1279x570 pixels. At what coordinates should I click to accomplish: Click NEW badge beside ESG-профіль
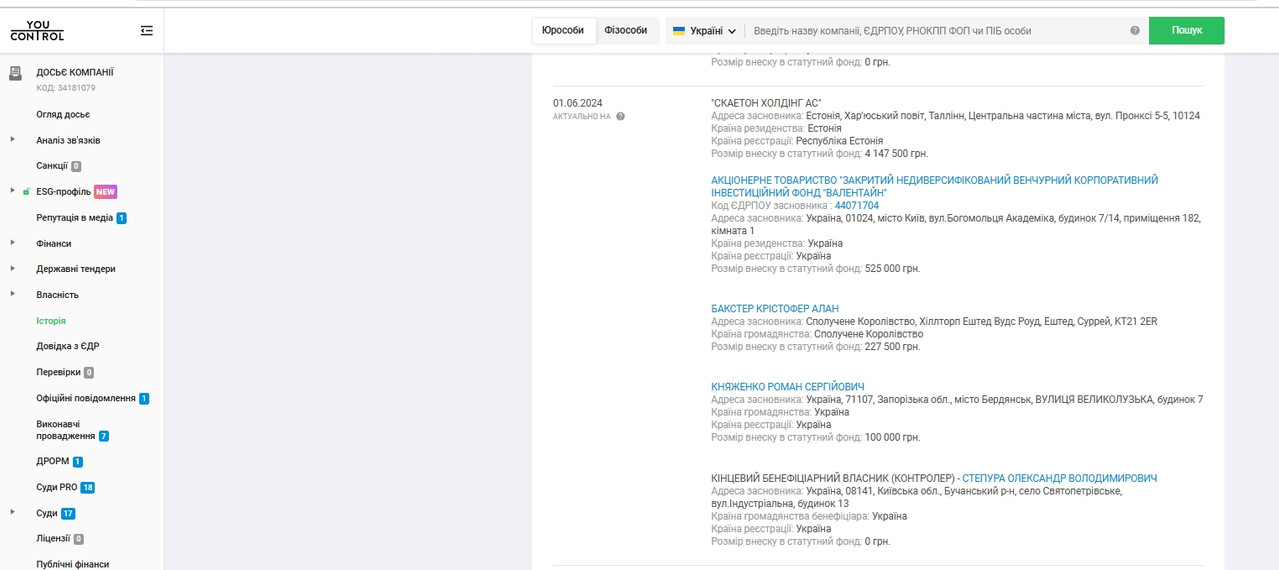pos(105,192)
